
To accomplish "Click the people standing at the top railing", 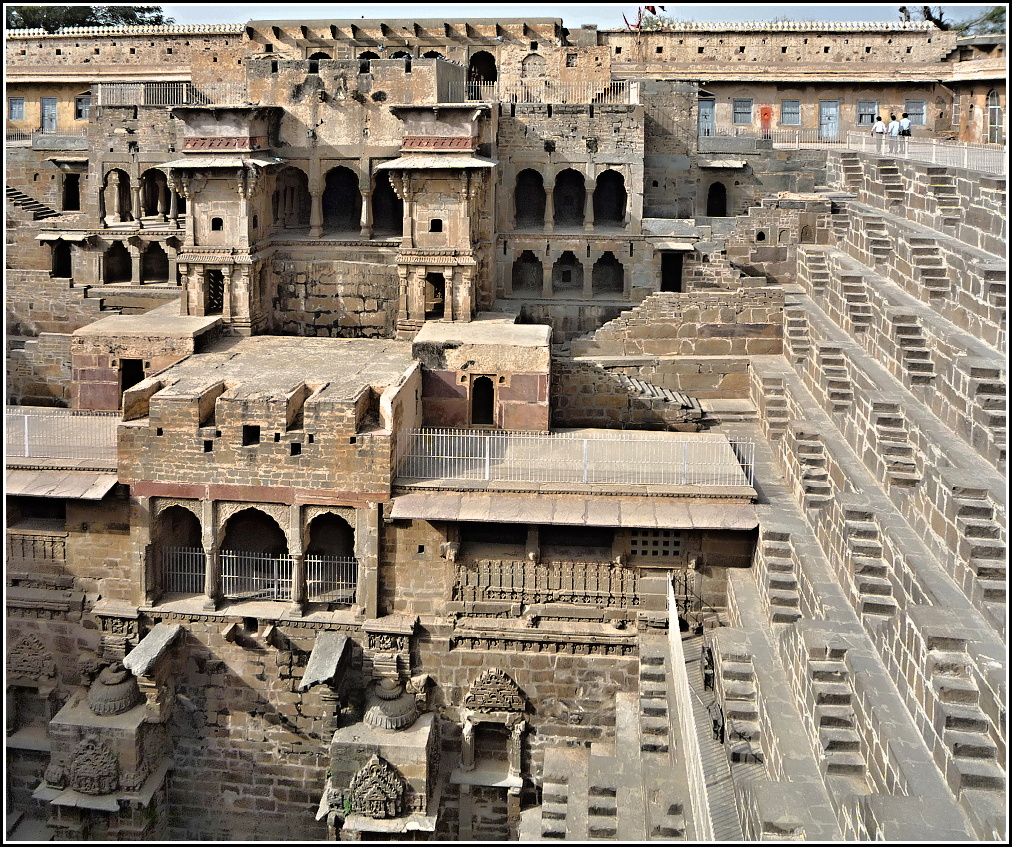I will 891,131.
